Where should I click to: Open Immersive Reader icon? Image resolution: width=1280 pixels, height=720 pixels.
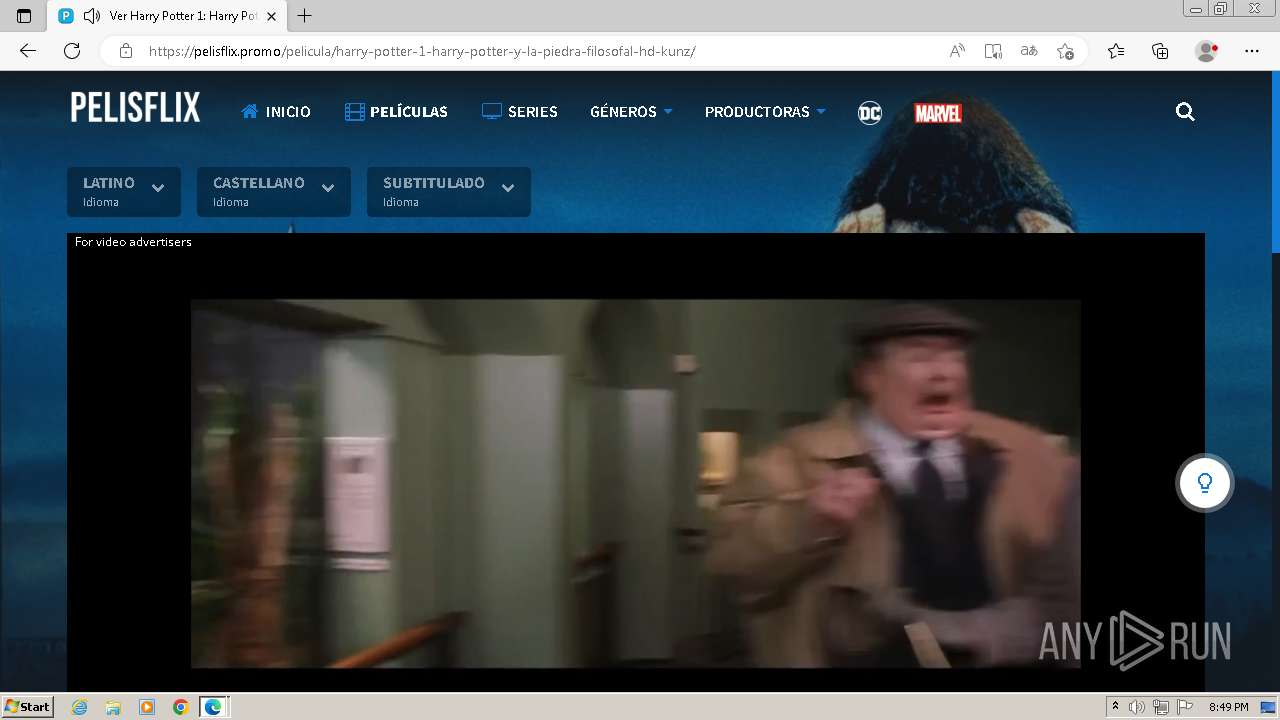coord(993,51)
